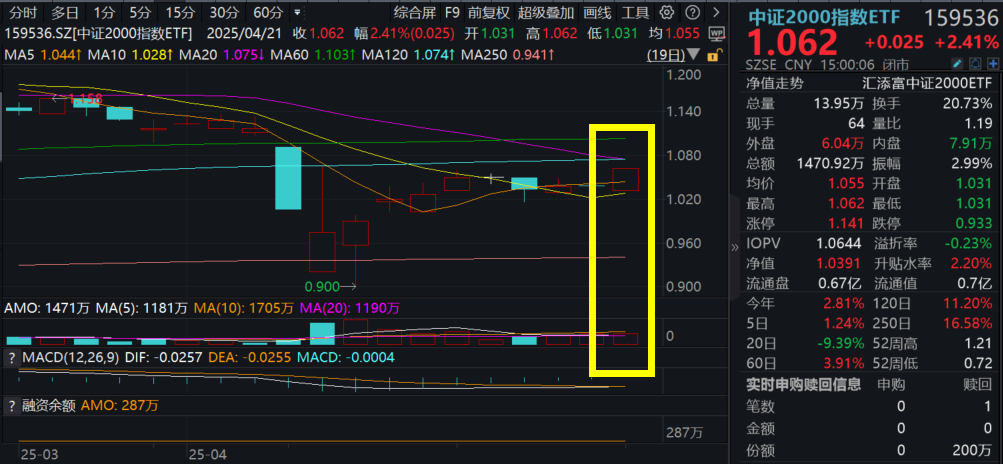
Task: Click the last candlestick inside yellow box
Action: (x=625, y=180)
